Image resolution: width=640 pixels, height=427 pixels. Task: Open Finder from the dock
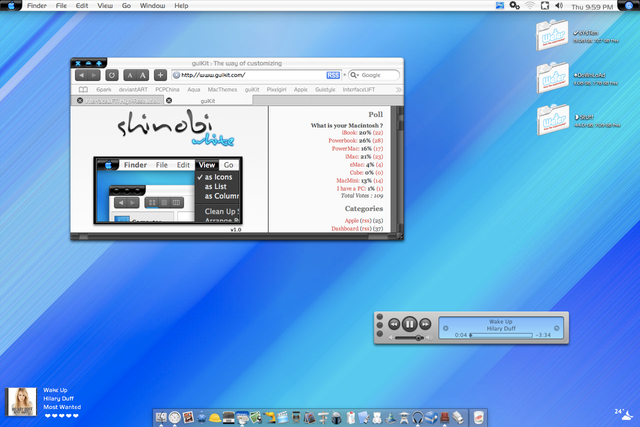click(161, 417)
